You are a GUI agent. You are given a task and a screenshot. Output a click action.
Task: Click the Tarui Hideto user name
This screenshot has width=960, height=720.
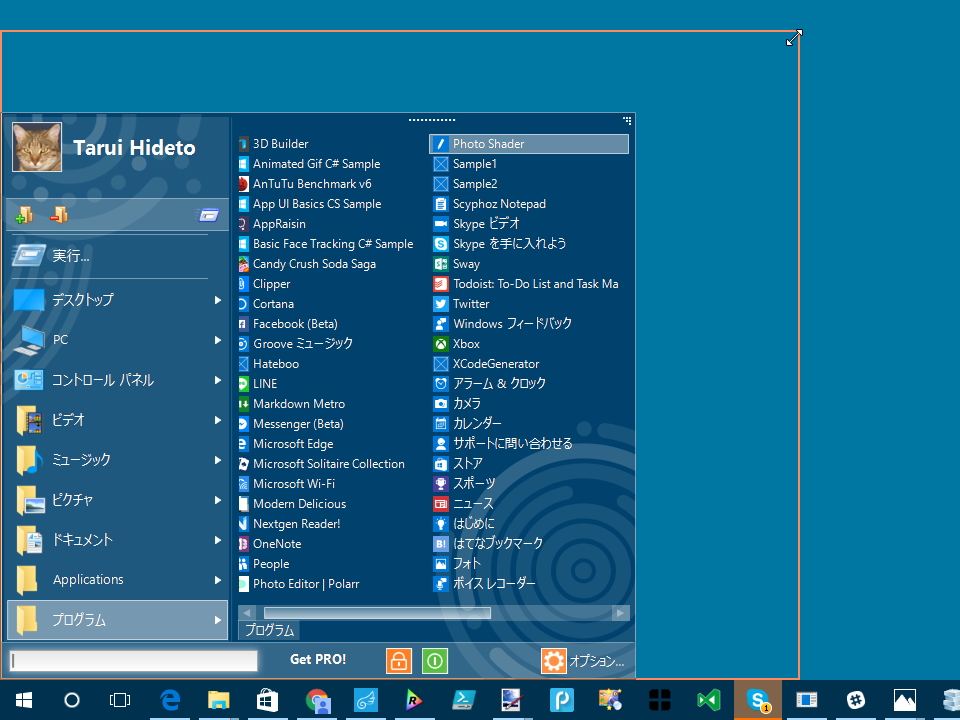tap(134, 148)
